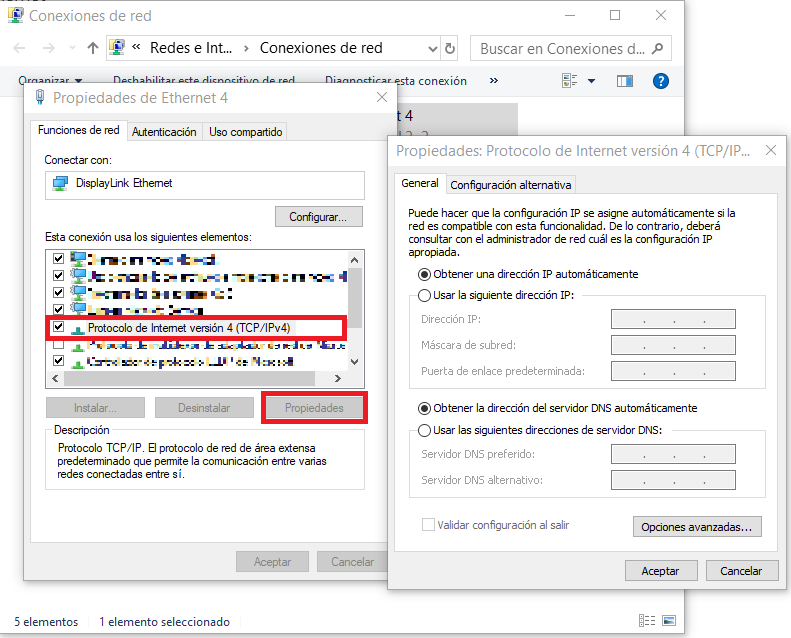The width and height of the screenshot is (791, 638).
Task: Click the Opciones avanzadas button
Action: click(x=697, y=526)
